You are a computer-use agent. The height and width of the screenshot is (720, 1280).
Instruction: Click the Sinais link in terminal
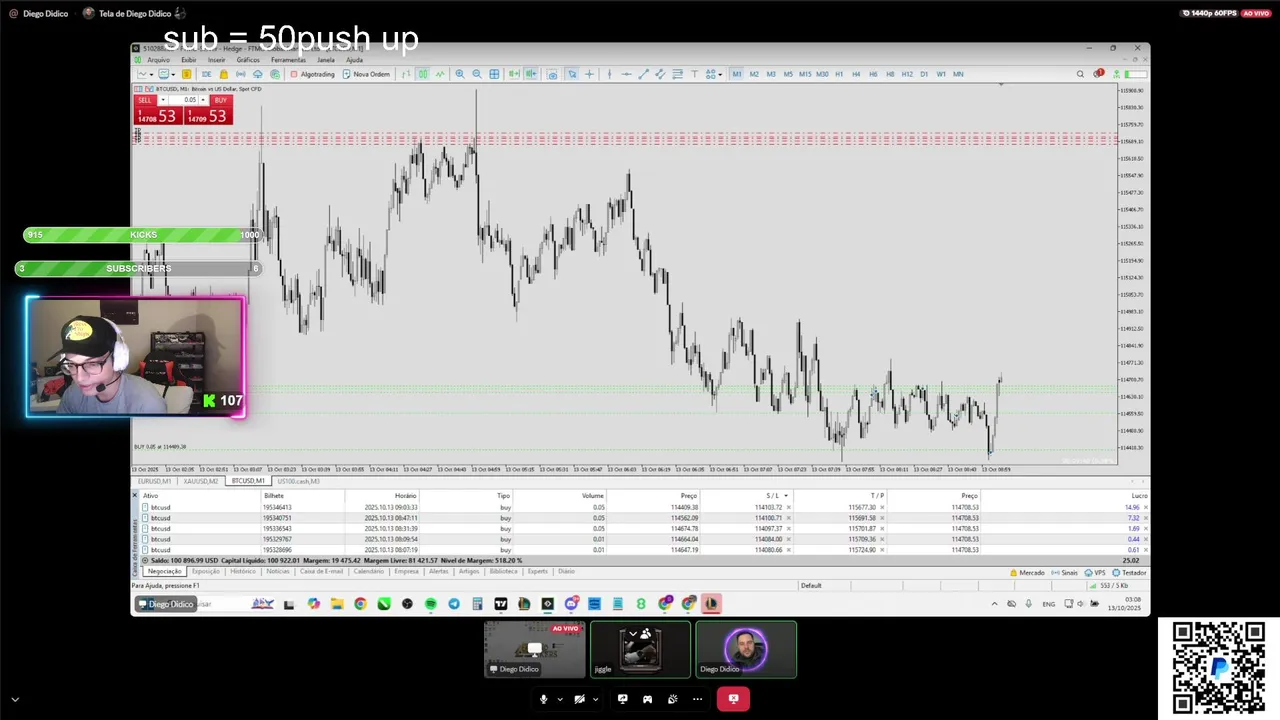point(1065,573)
